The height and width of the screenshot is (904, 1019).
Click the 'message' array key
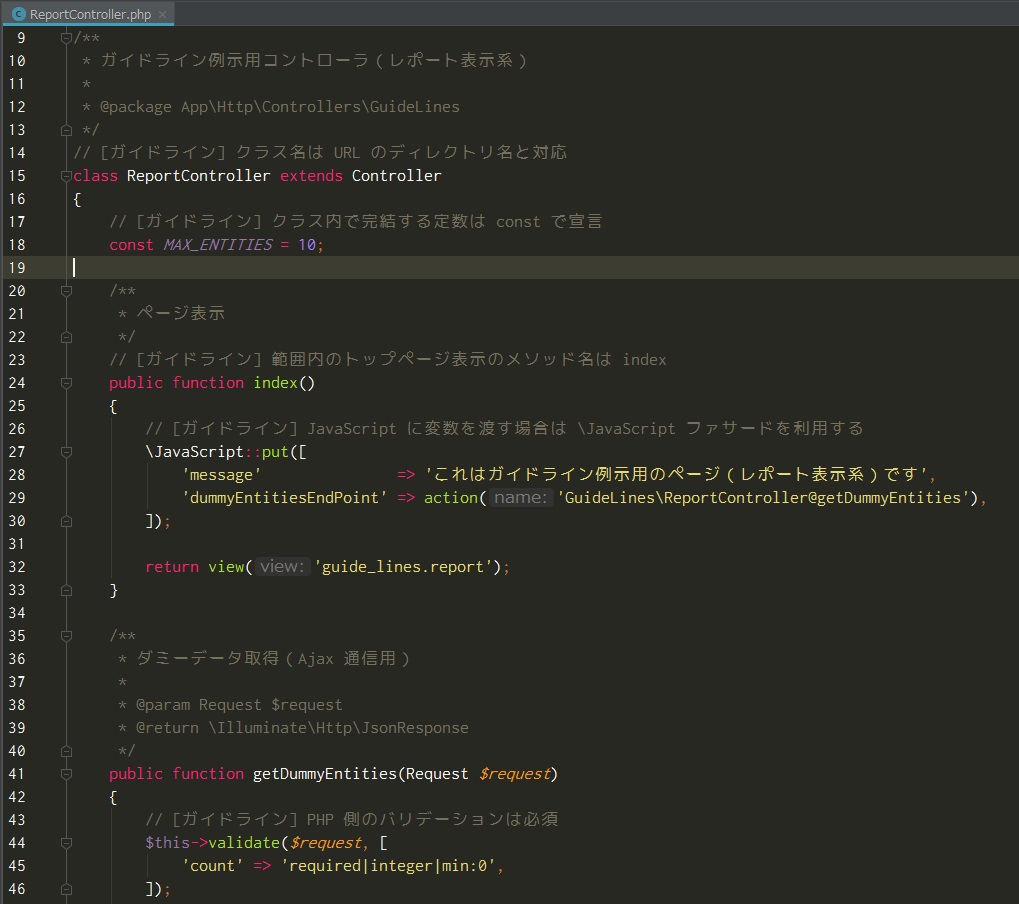(x=222, y=475)
